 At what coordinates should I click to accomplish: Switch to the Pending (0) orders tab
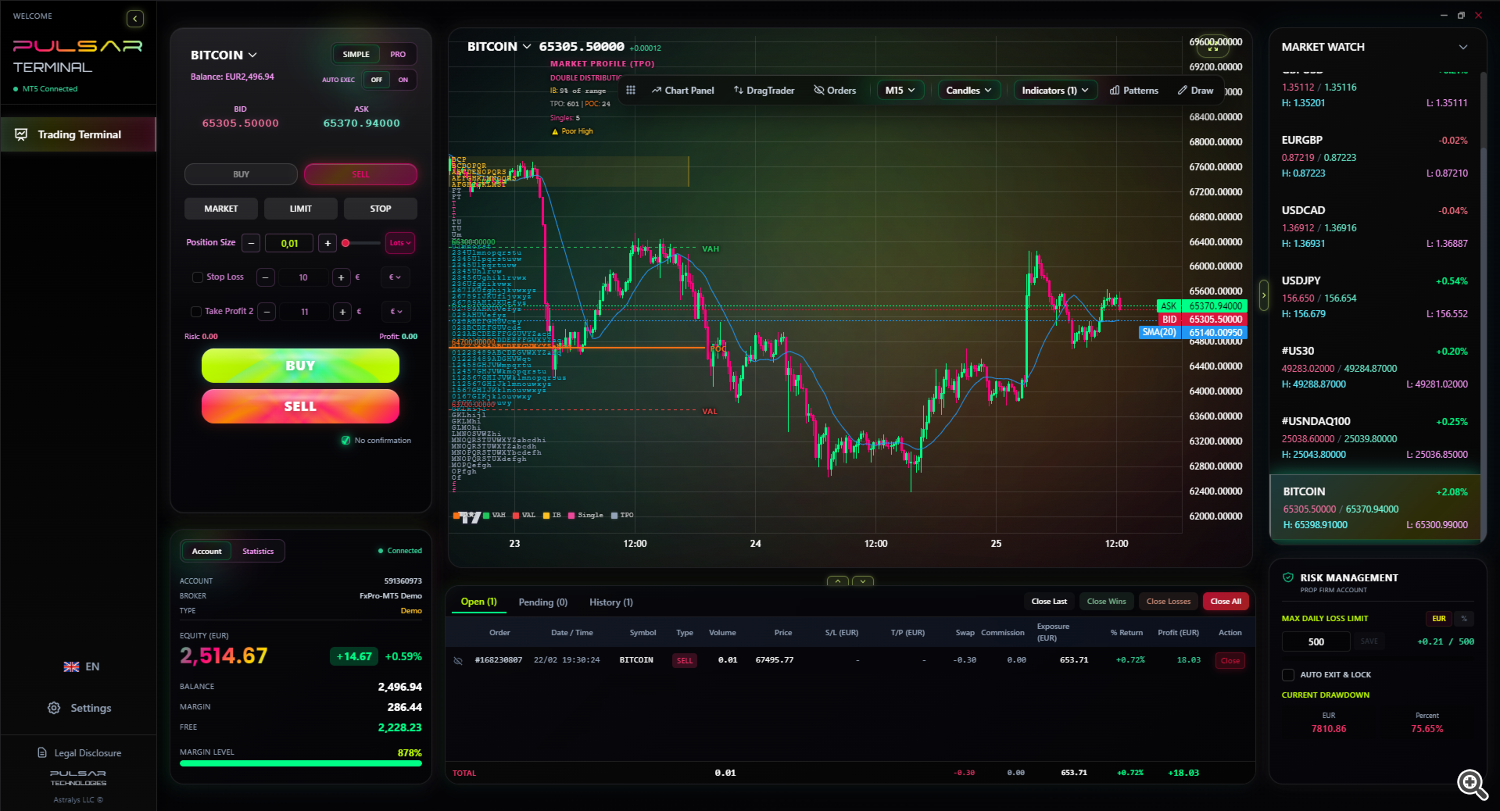point(543,602)
